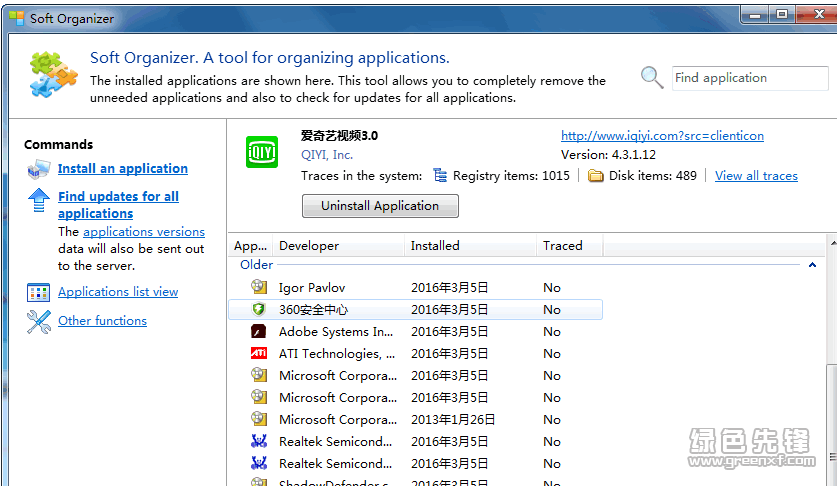Click the Disk items folder icon

pos(595,176)
